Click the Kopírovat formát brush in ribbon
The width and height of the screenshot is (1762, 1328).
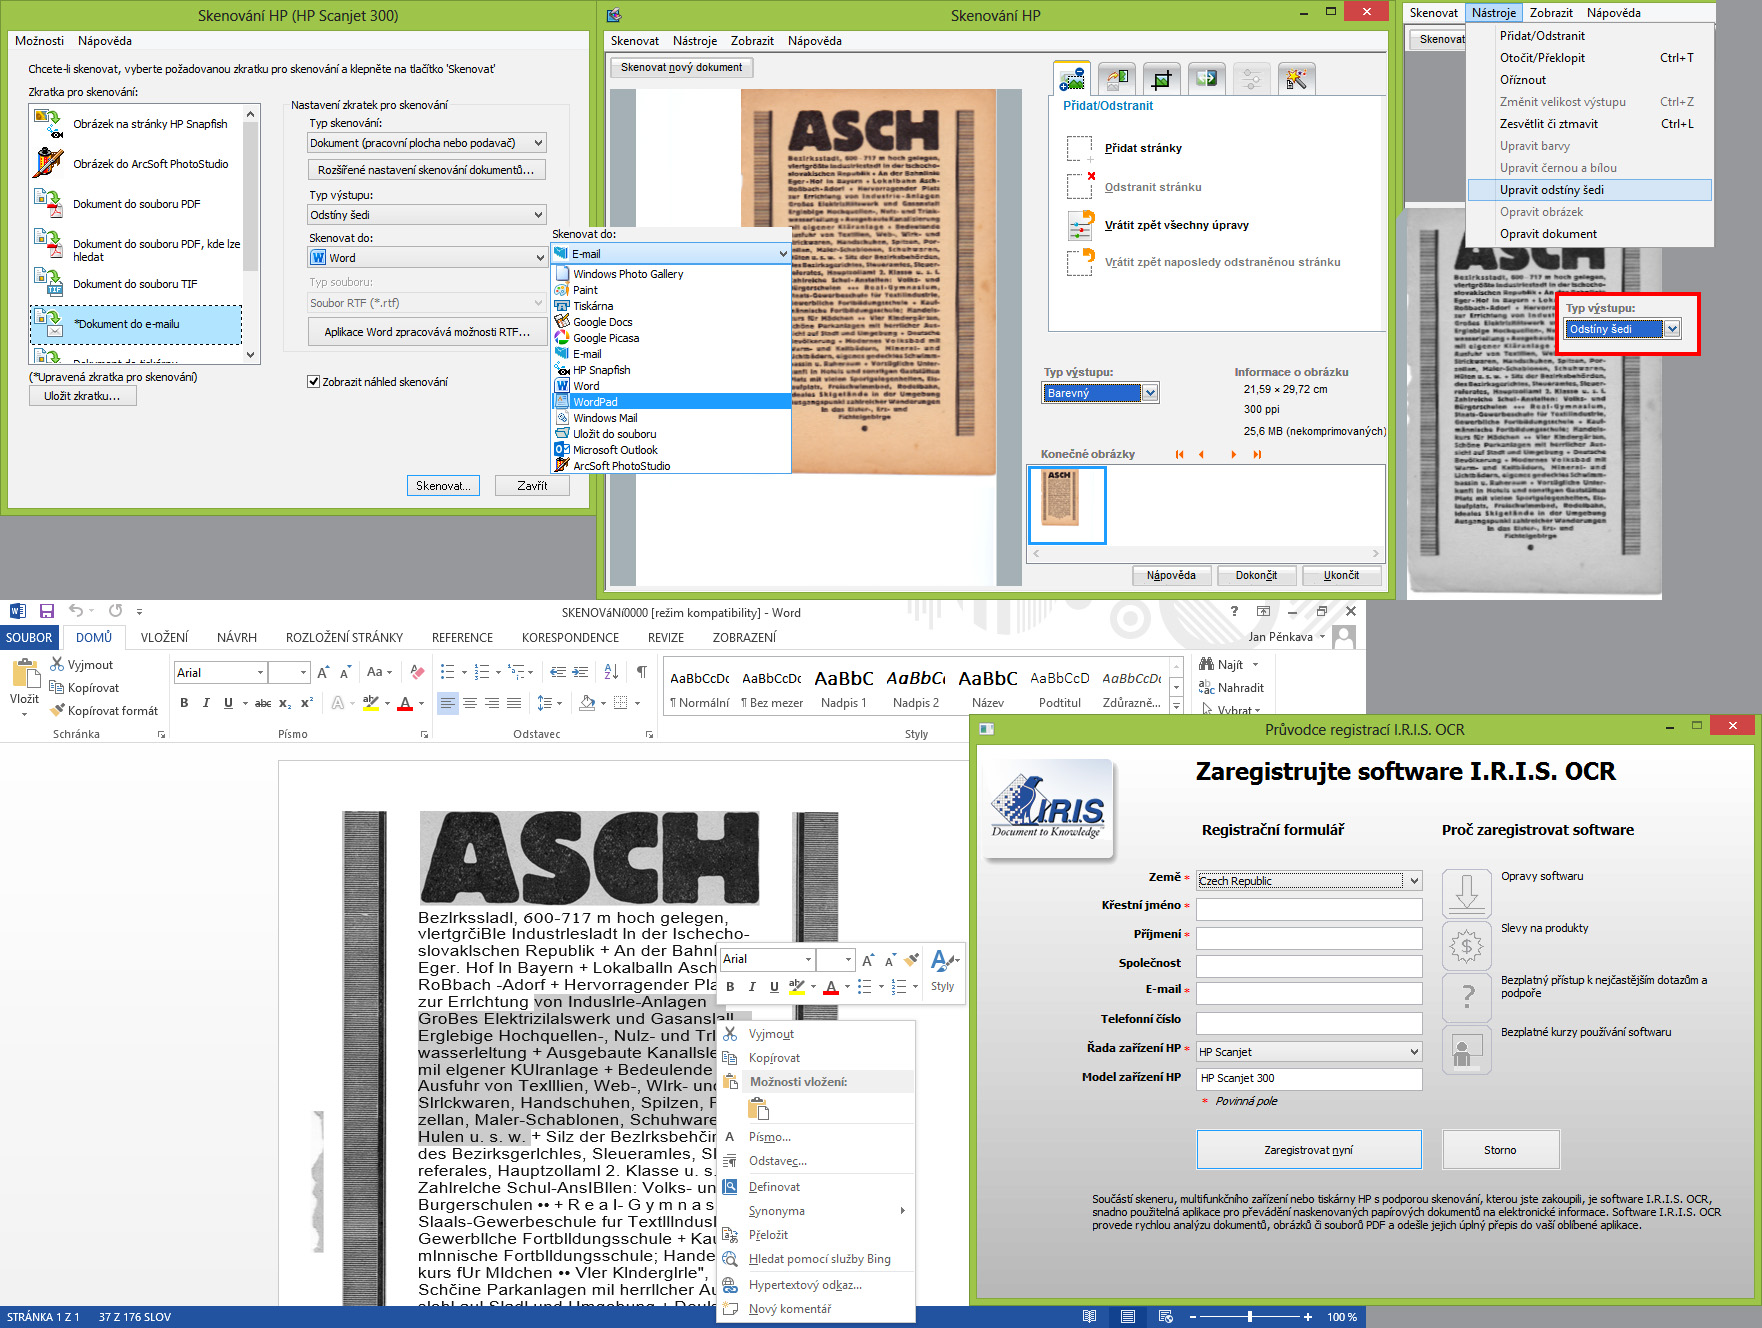(105, 710)
